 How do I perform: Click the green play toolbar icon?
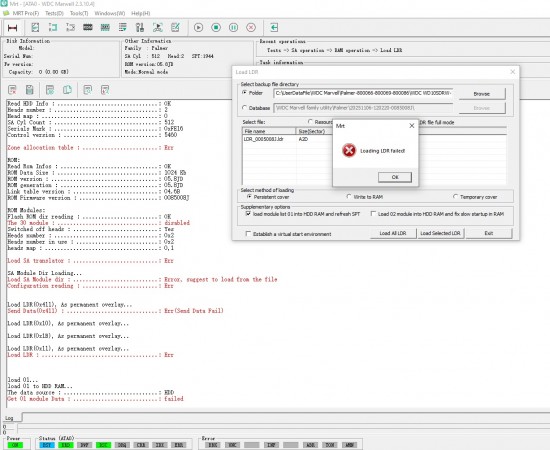pyautogui.click(x=199, y=27)
